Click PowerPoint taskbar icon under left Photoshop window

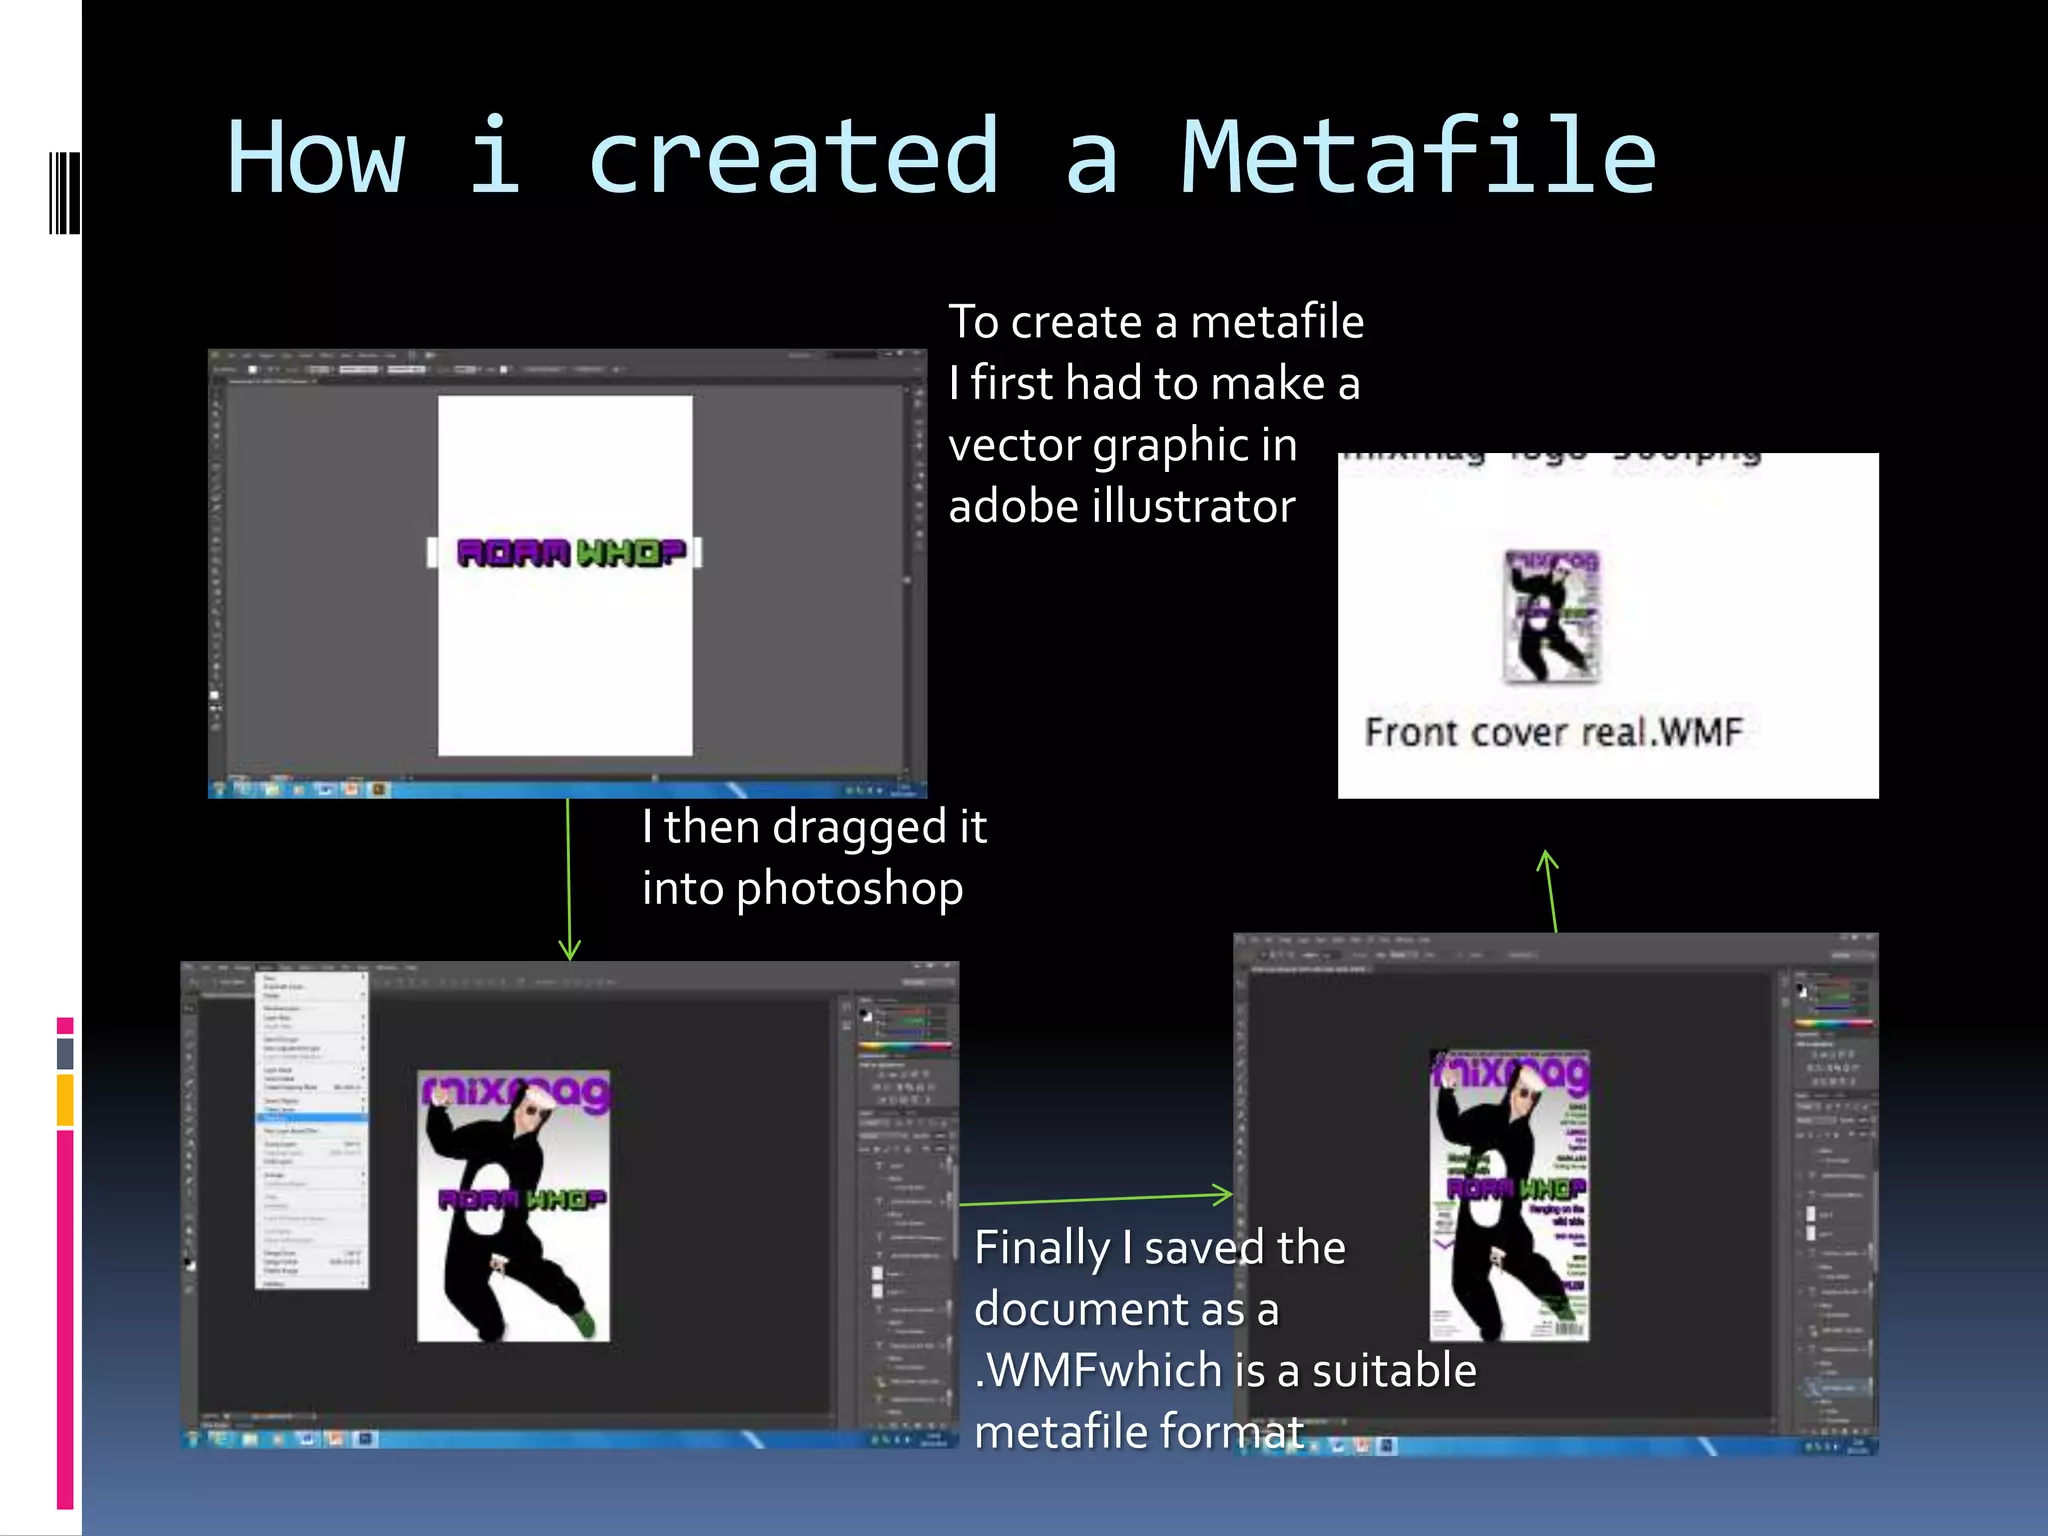pos(335,1439)
